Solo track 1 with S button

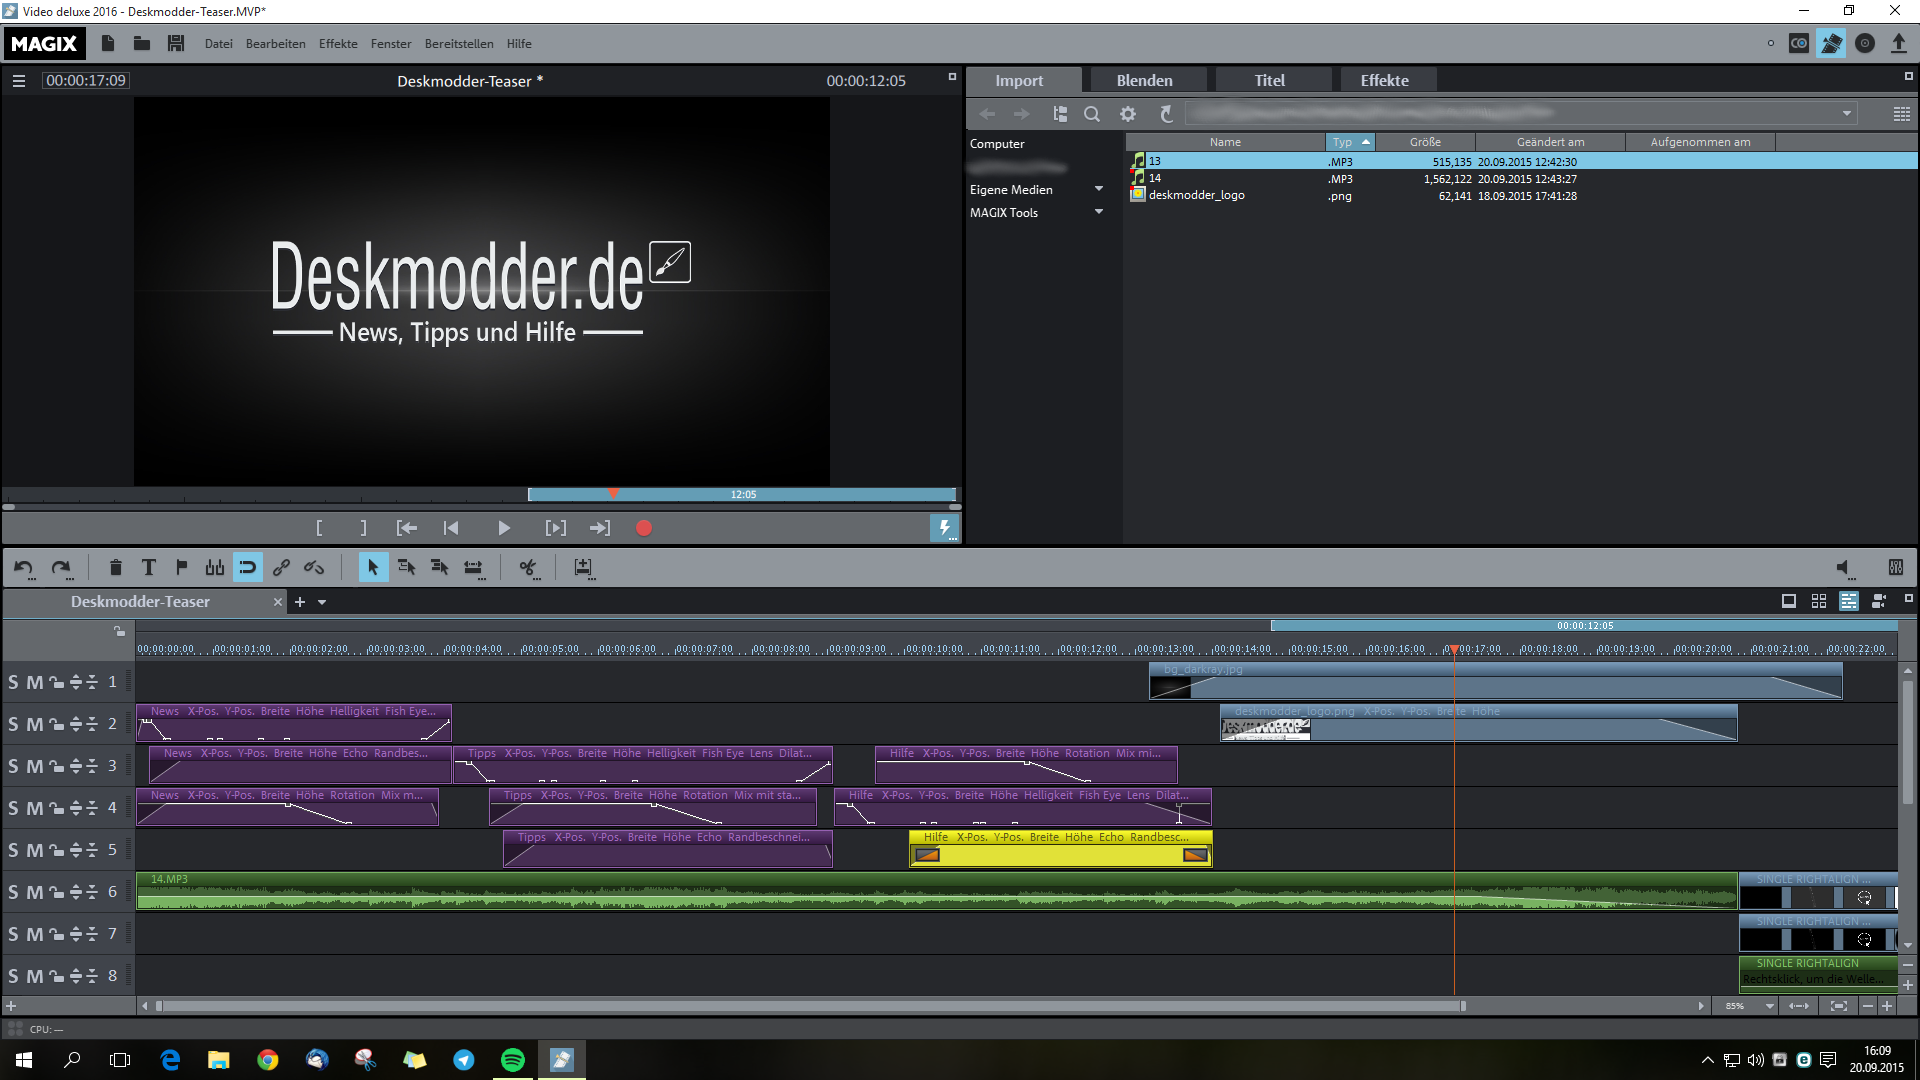[14, 682]
